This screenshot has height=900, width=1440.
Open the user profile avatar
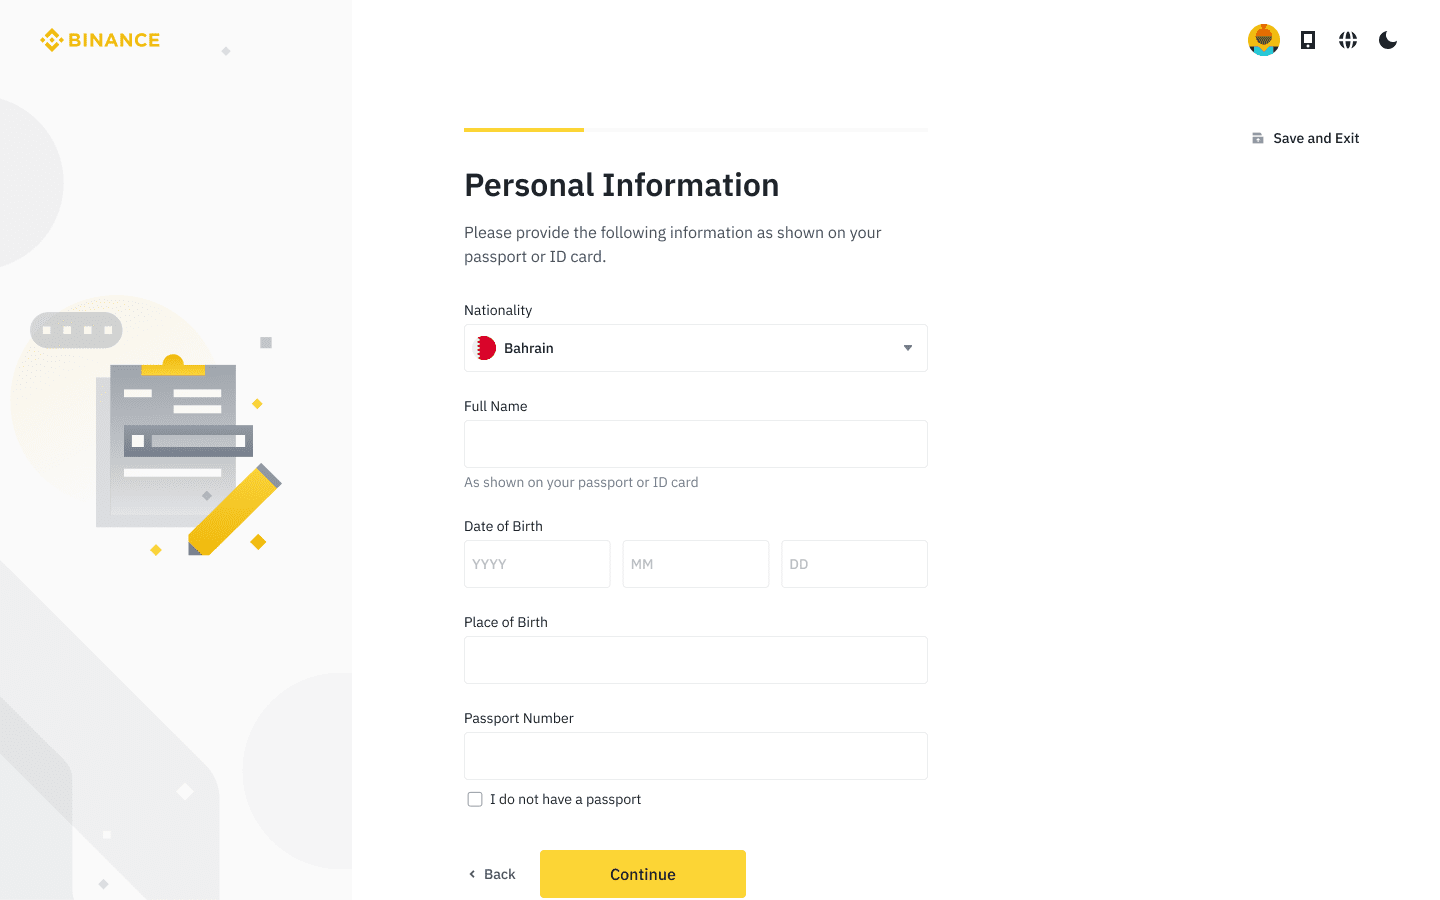tap(1264, 40)
